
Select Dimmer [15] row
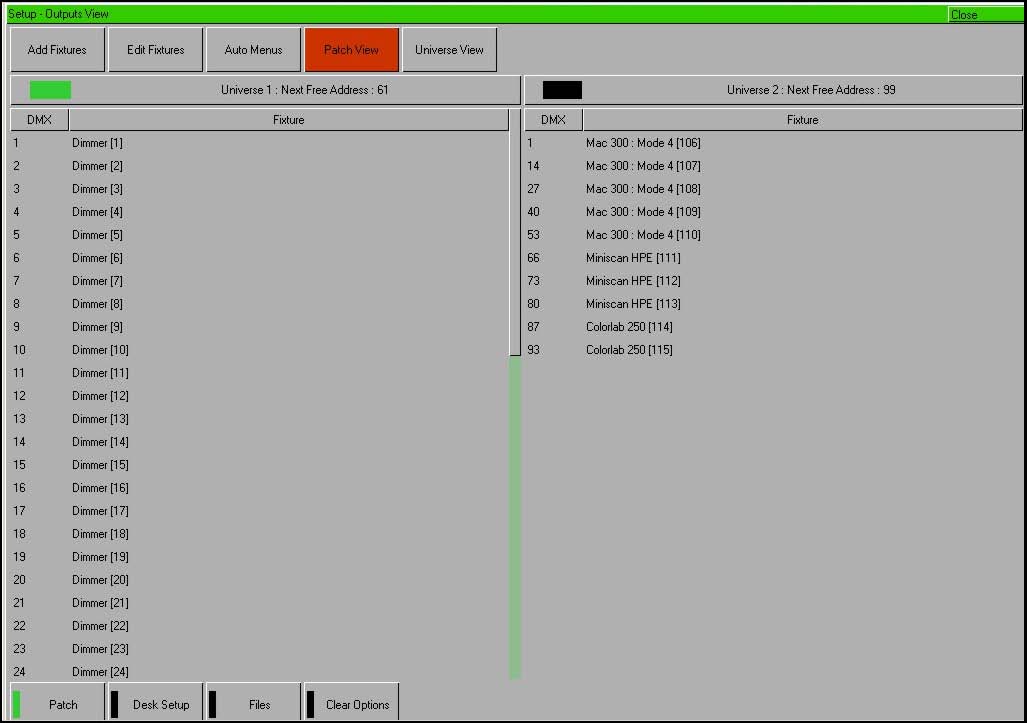coord(259,464)
